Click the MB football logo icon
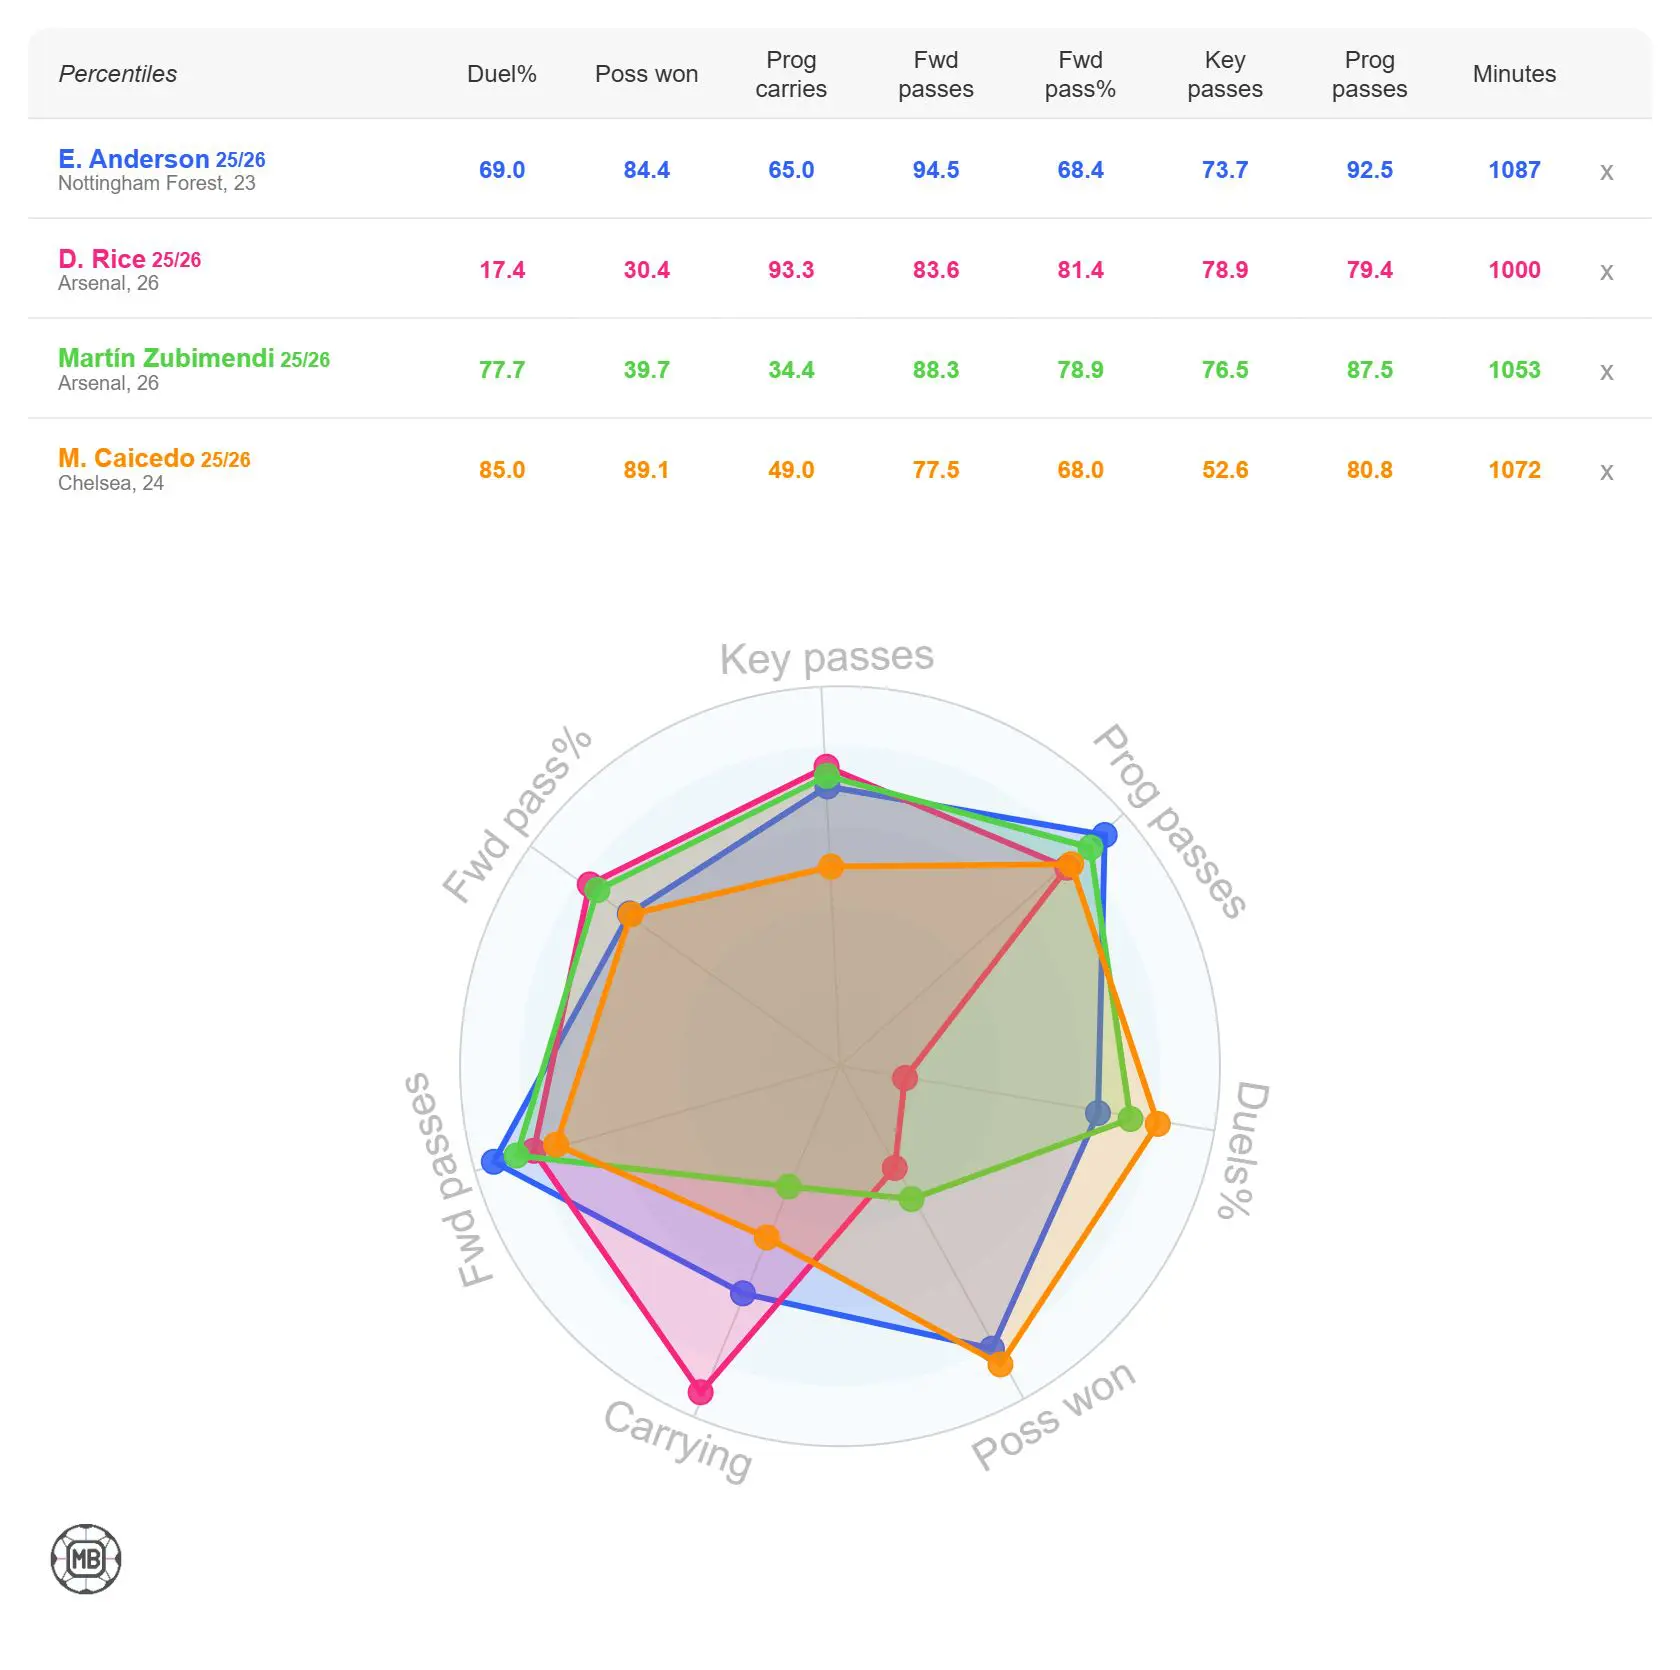Viewport: 1680px width, 1670px height. [x=86, y=1558]
